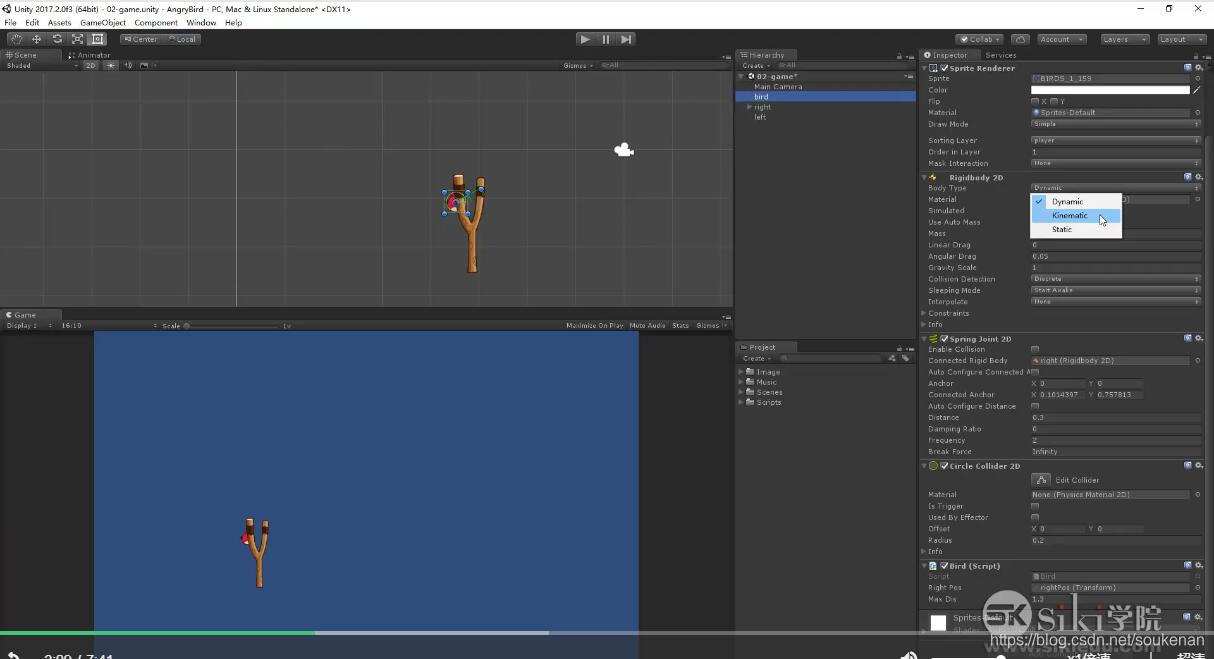This screenshot has width=1214, height=659.
Task: Open the Sprite field object picker
Action: [1198, 78]
